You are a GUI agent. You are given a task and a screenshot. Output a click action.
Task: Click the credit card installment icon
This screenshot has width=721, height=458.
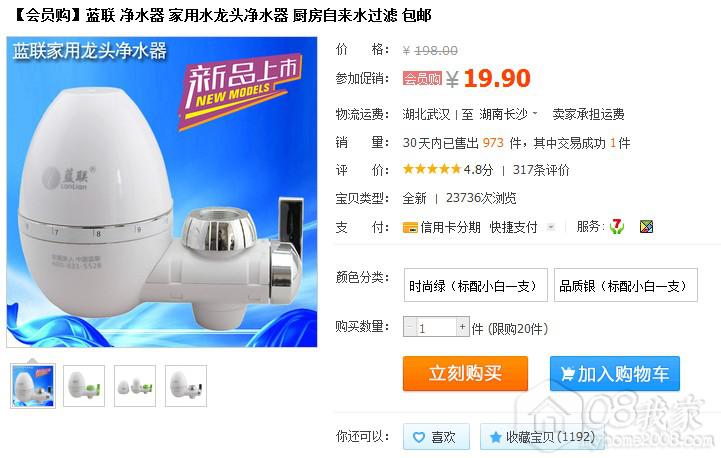[410, 227]
